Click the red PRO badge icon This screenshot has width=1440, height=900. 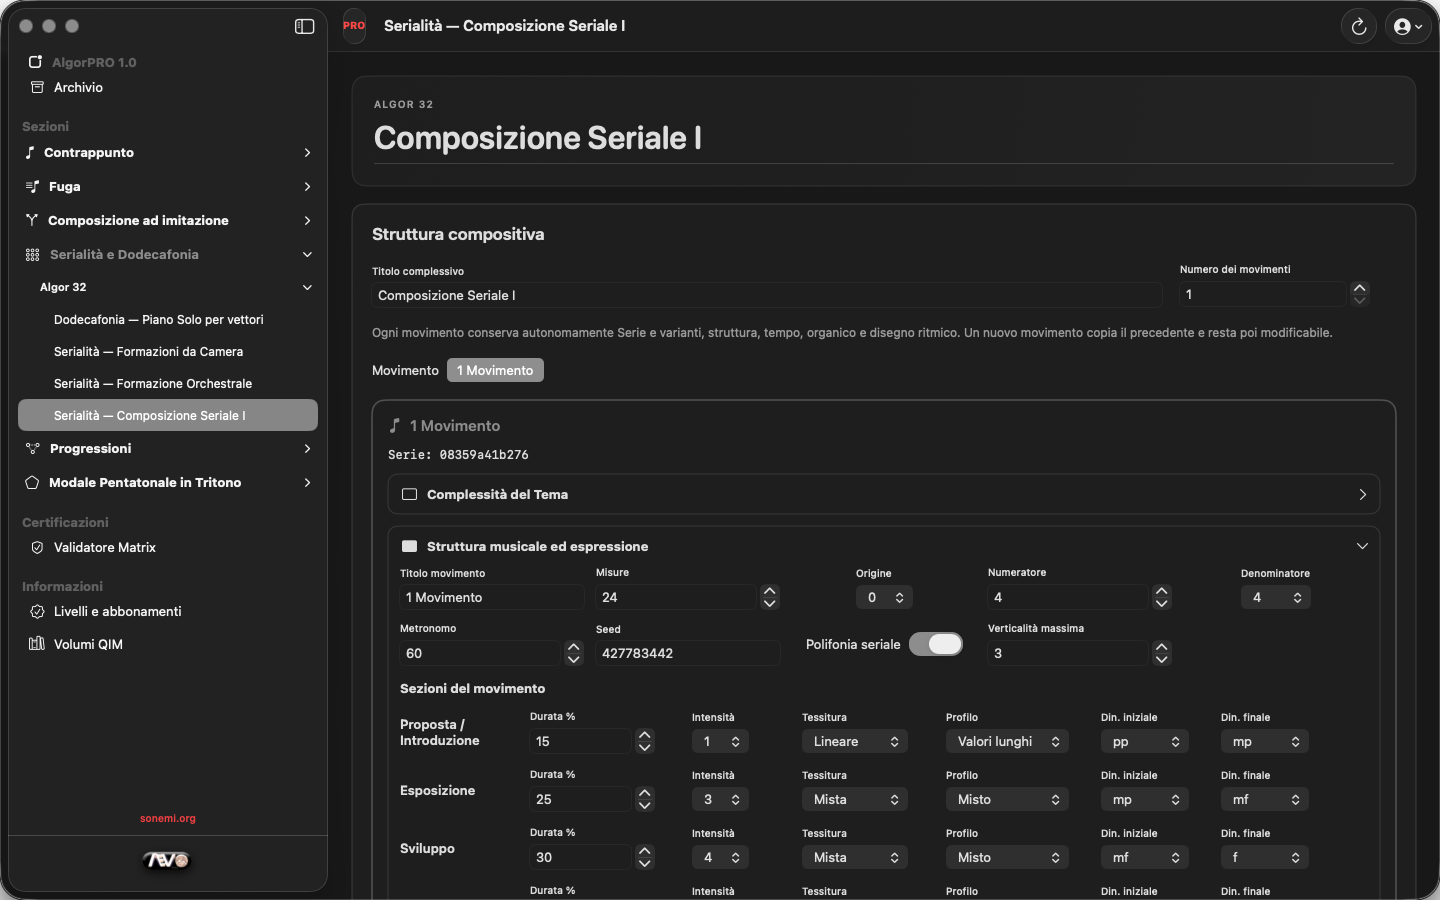coord(354,26)
